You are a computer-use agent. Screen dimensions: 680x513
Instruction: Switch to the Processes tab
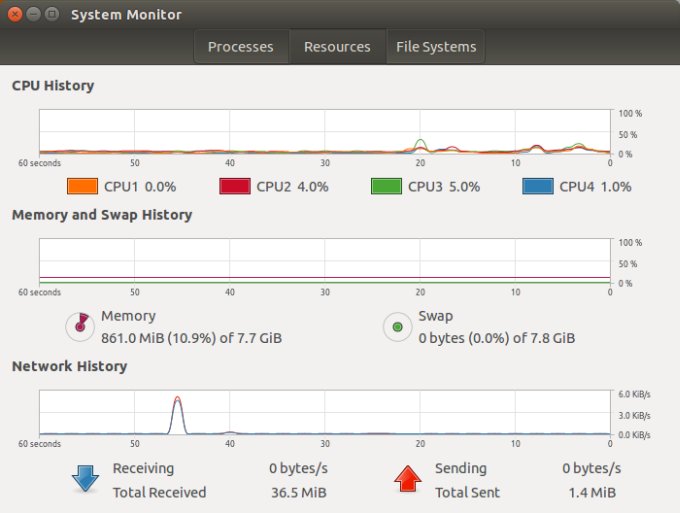240,47
